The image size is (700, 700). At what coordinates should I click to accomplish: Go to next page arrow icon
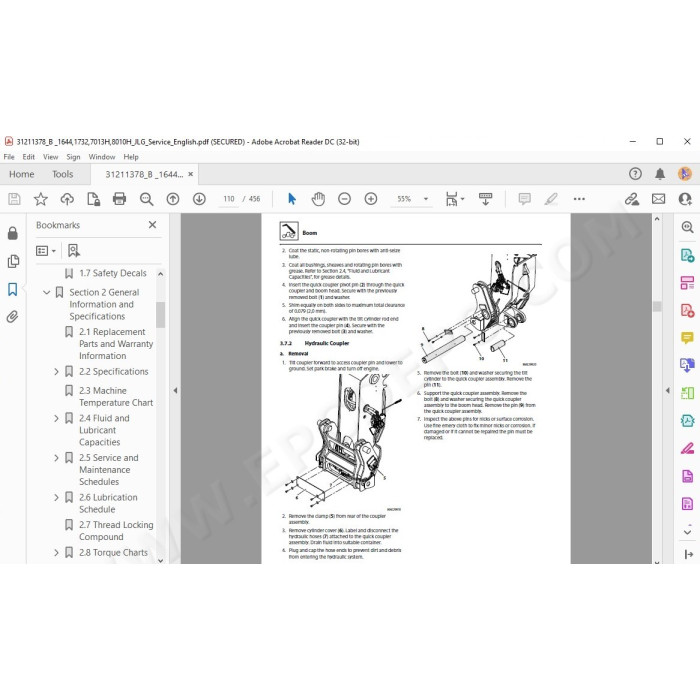click(199, 199)
